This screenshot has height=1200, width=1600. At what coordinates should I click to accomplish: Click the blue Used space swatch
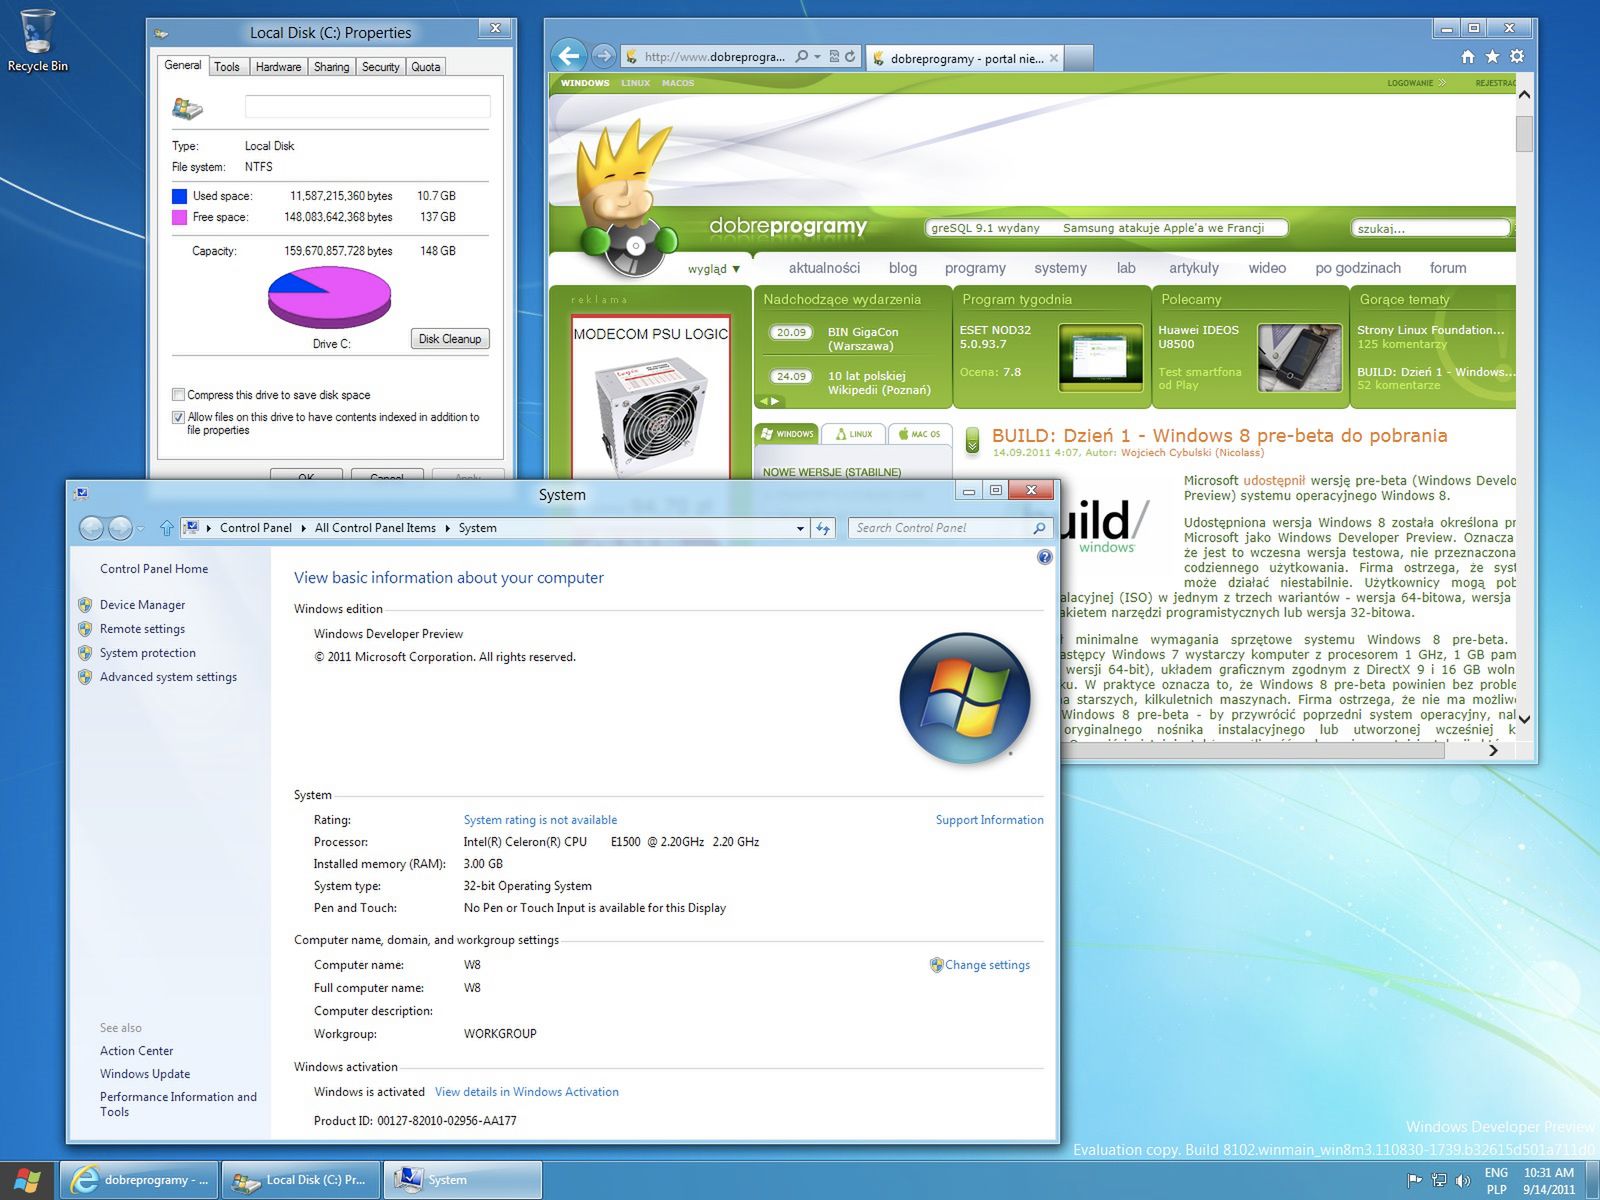(x=179, y=196)
